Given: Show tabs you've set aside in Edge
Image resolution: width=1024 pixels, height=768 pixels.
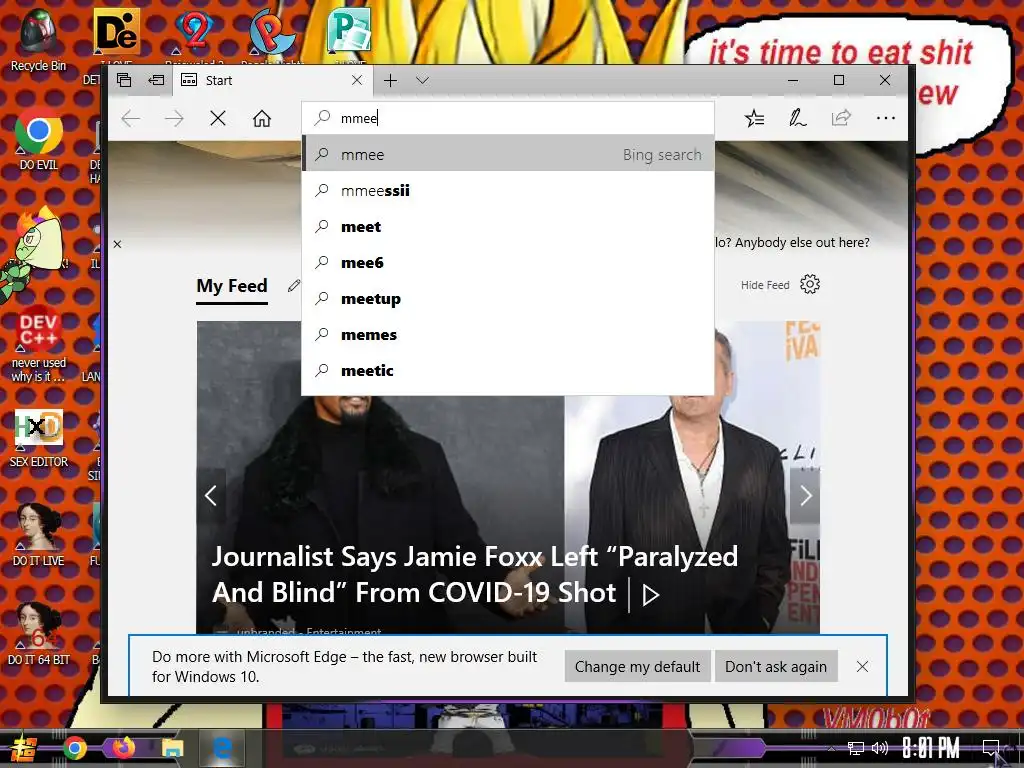Looking at the screenshot, I should tap(124, 80).
